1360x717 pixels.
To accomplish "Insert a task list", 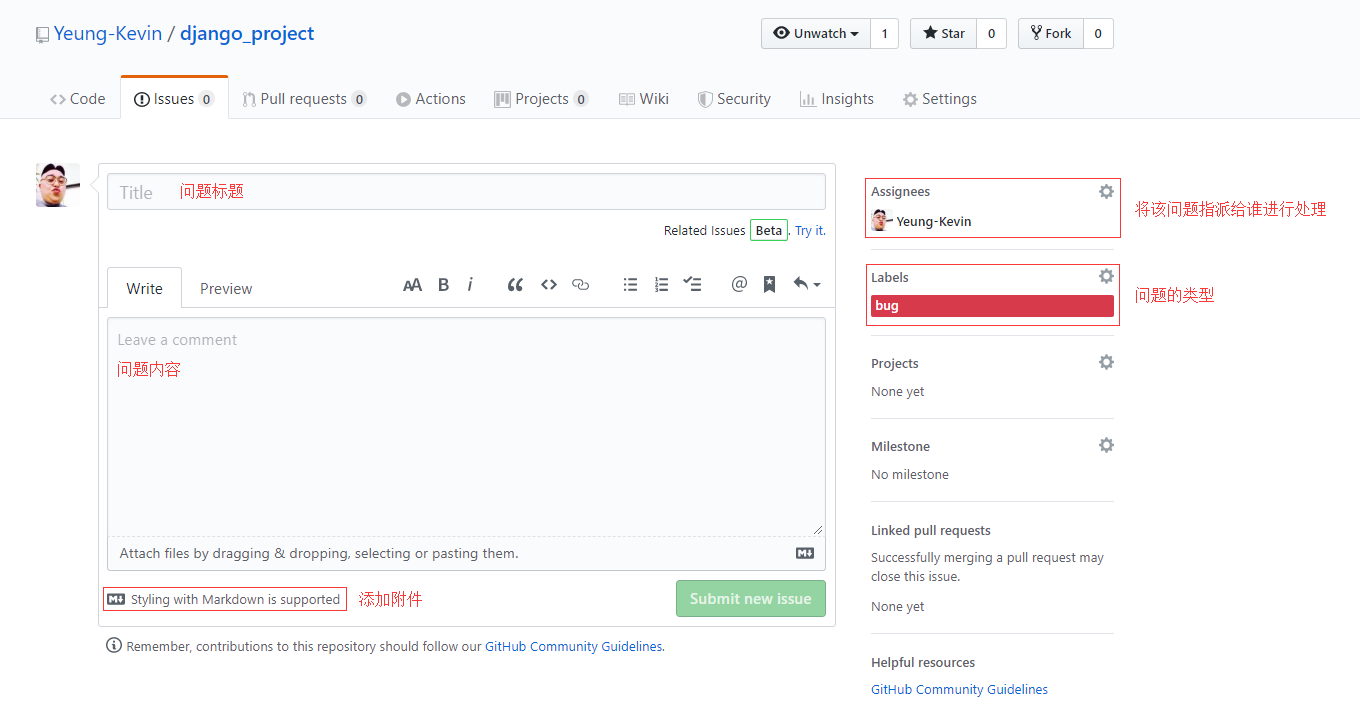I will click(692, 285).
